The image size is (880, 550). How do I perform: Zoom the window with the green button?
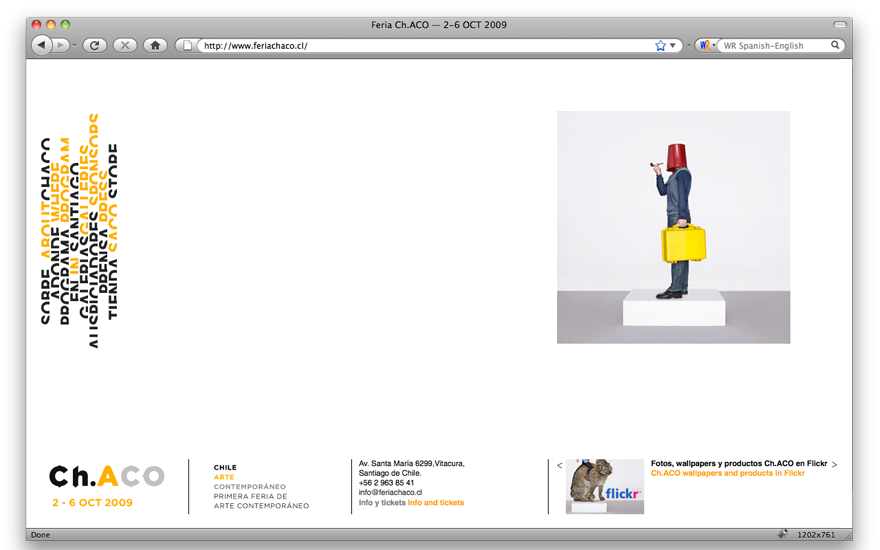pos(65,24)
